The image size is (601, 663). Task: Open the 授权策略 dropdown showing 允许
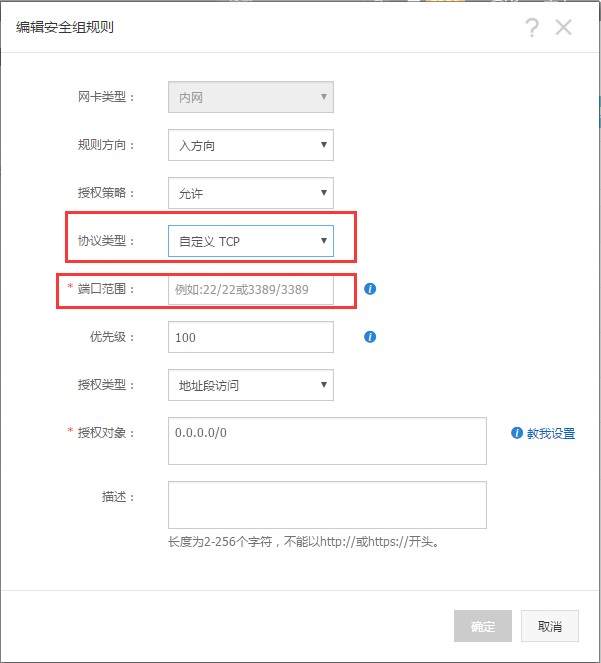point(251,193)
